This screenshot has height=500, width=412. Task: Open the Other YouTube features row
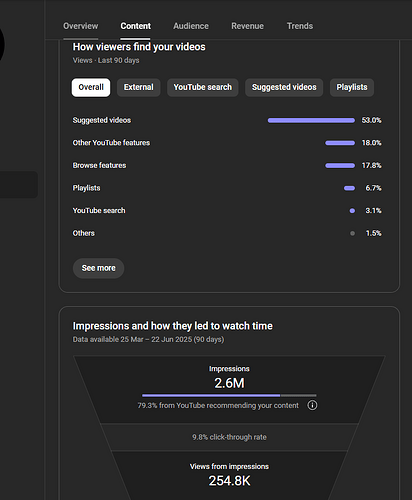[x=227, y=143]
